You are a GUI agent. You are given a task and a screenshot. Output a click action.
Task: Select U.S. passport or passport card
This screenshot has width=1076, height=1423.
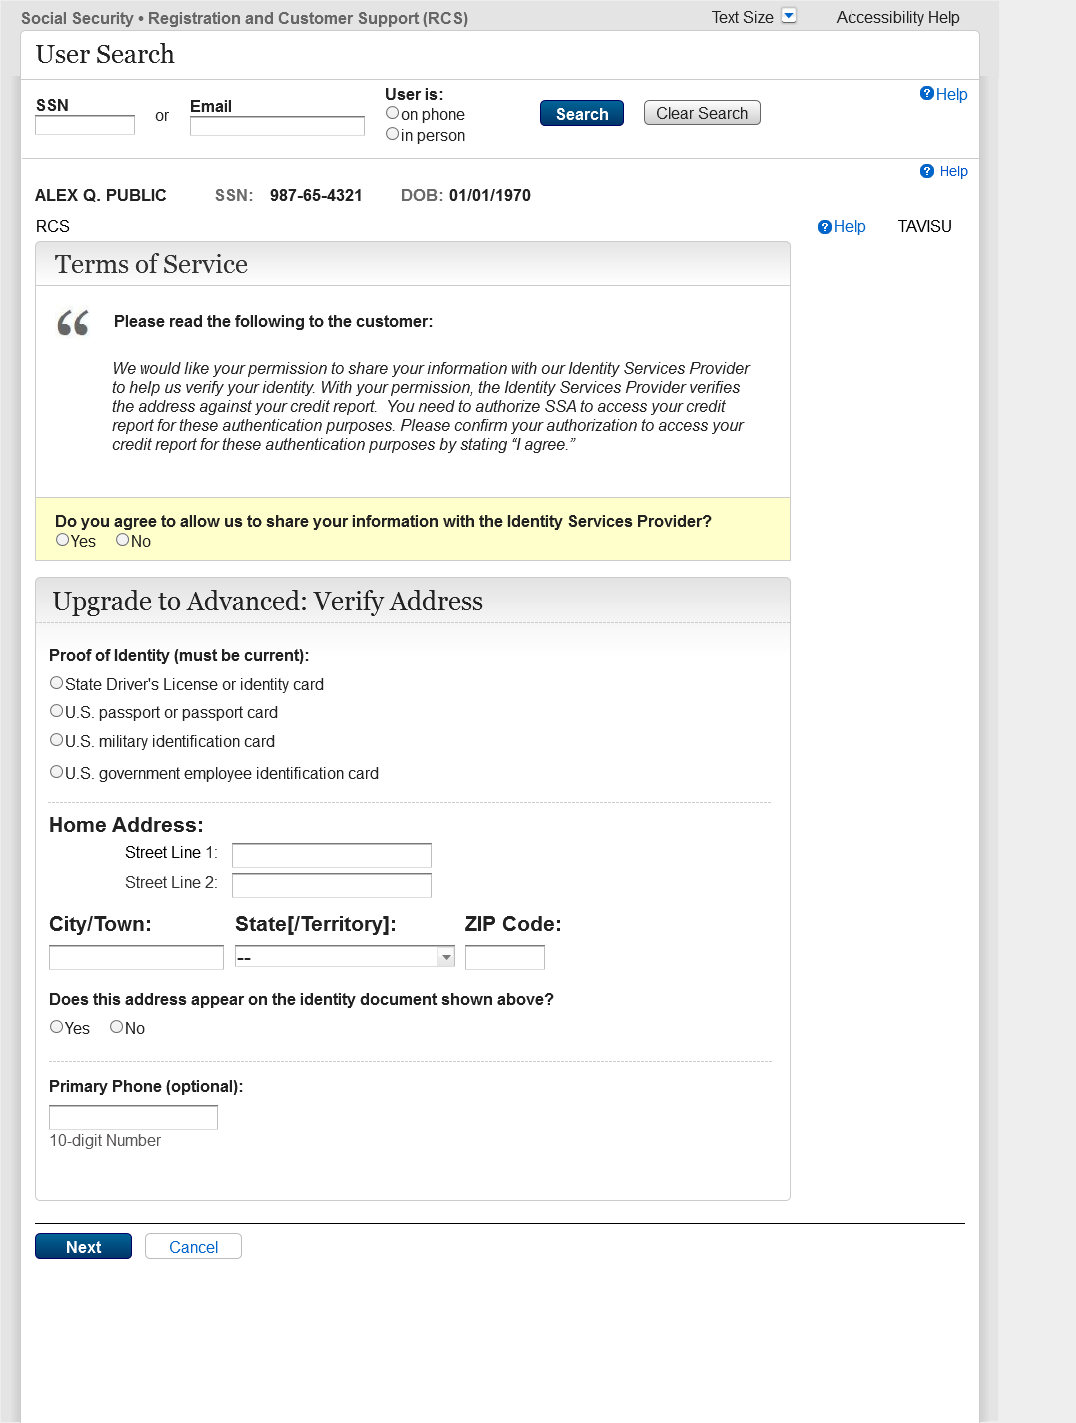point(57,711)
